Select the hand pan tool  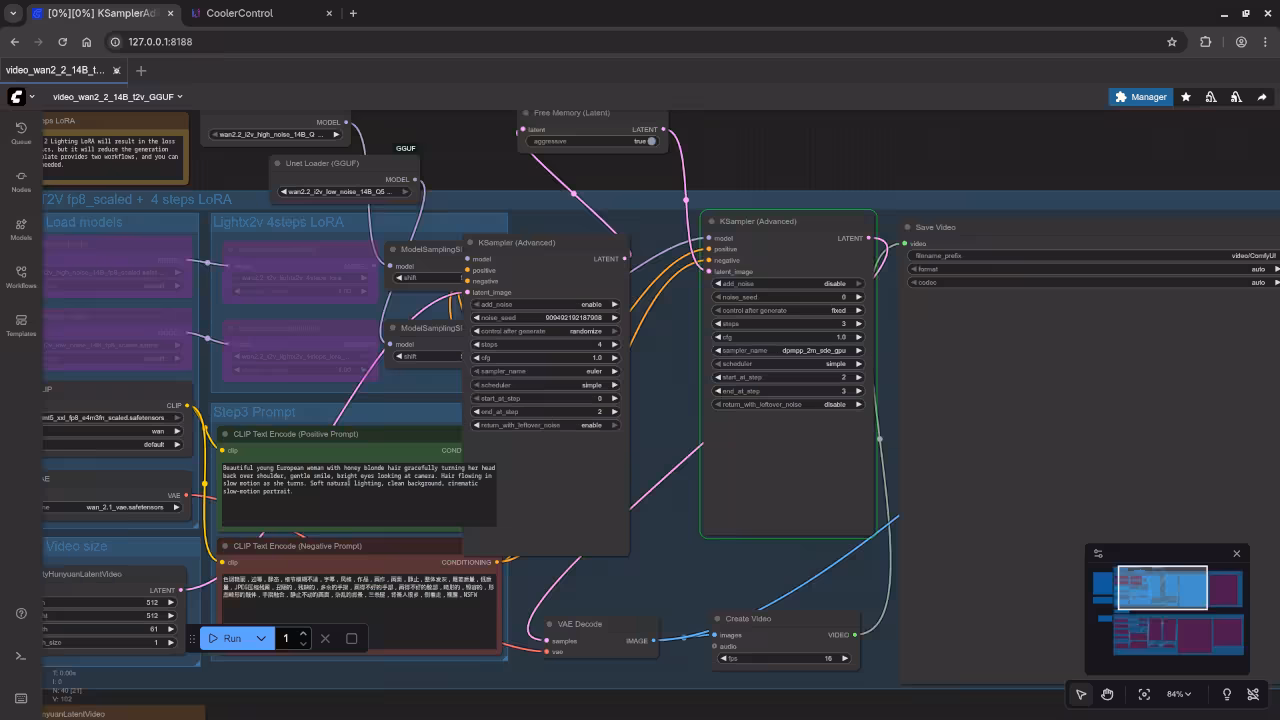[x=1107, y=694]
